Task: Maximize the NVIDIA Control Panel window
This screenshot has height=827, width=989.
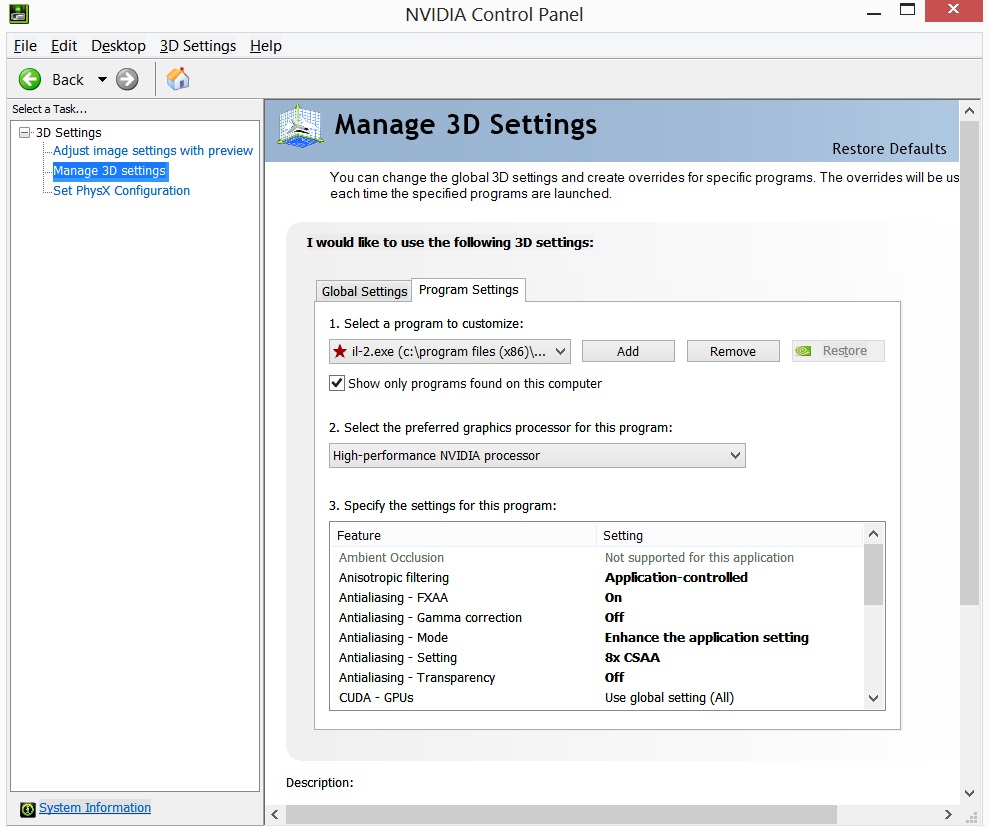Action: [x=907, y=10]
